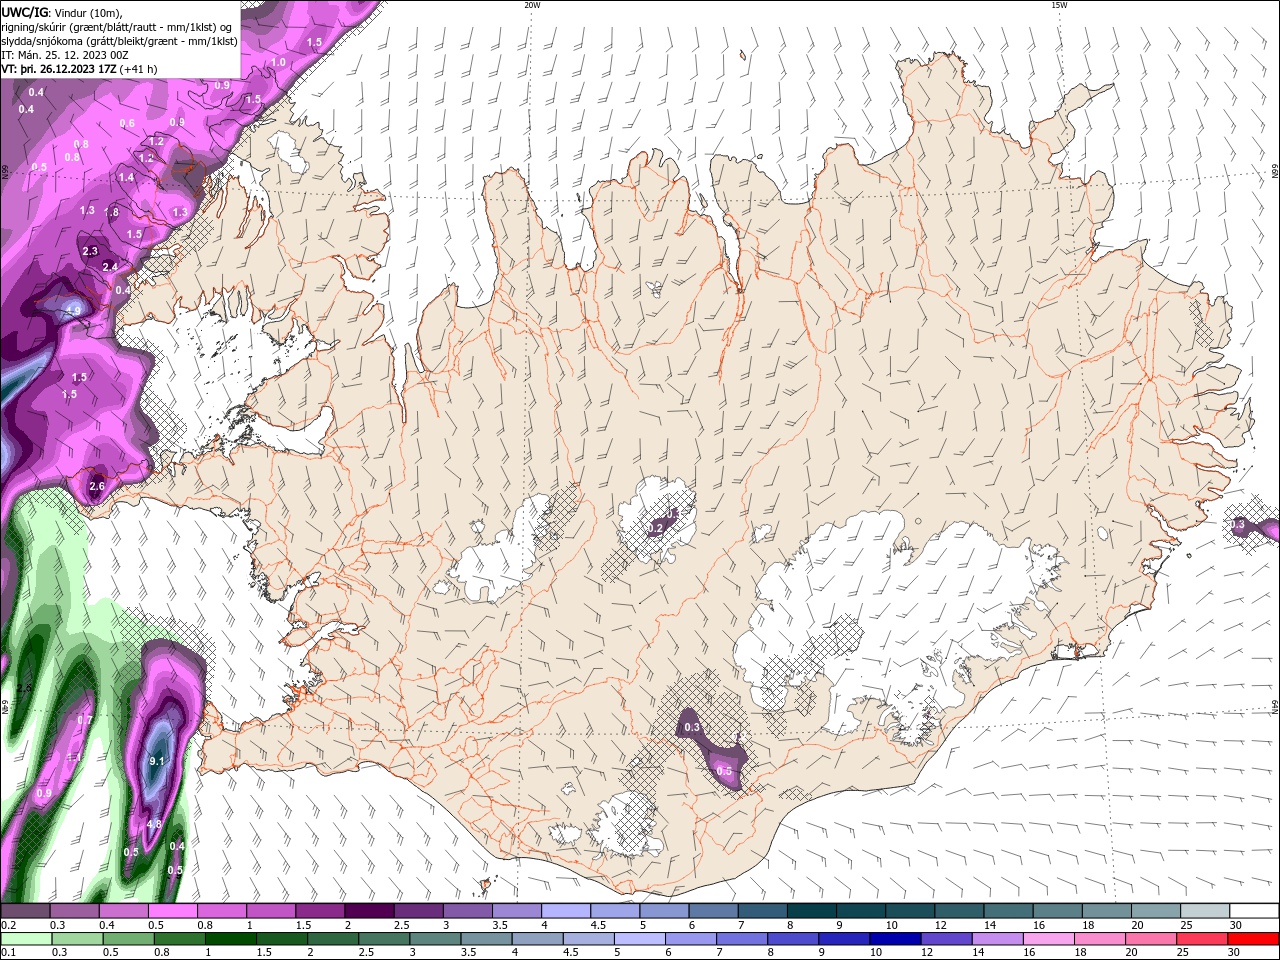Click the 0.2 value on the central glacier

657,527
